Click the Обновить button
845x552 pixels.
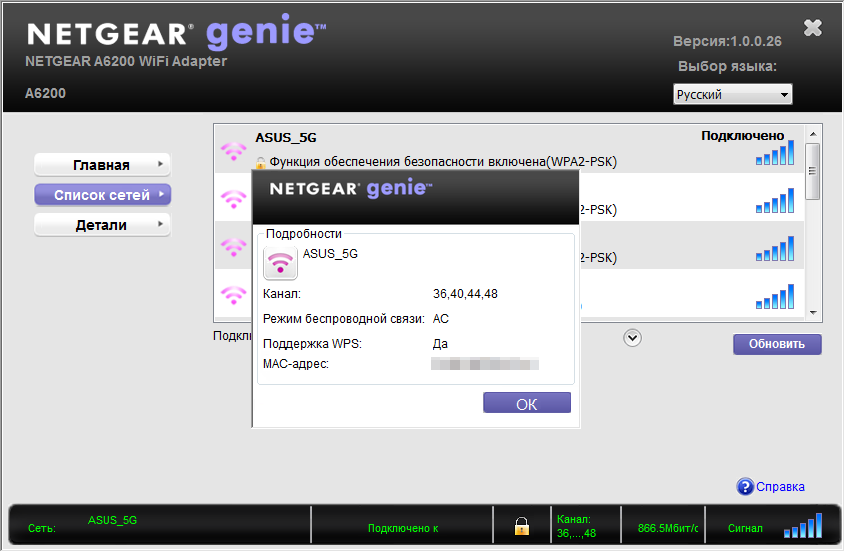pos(777,344)
